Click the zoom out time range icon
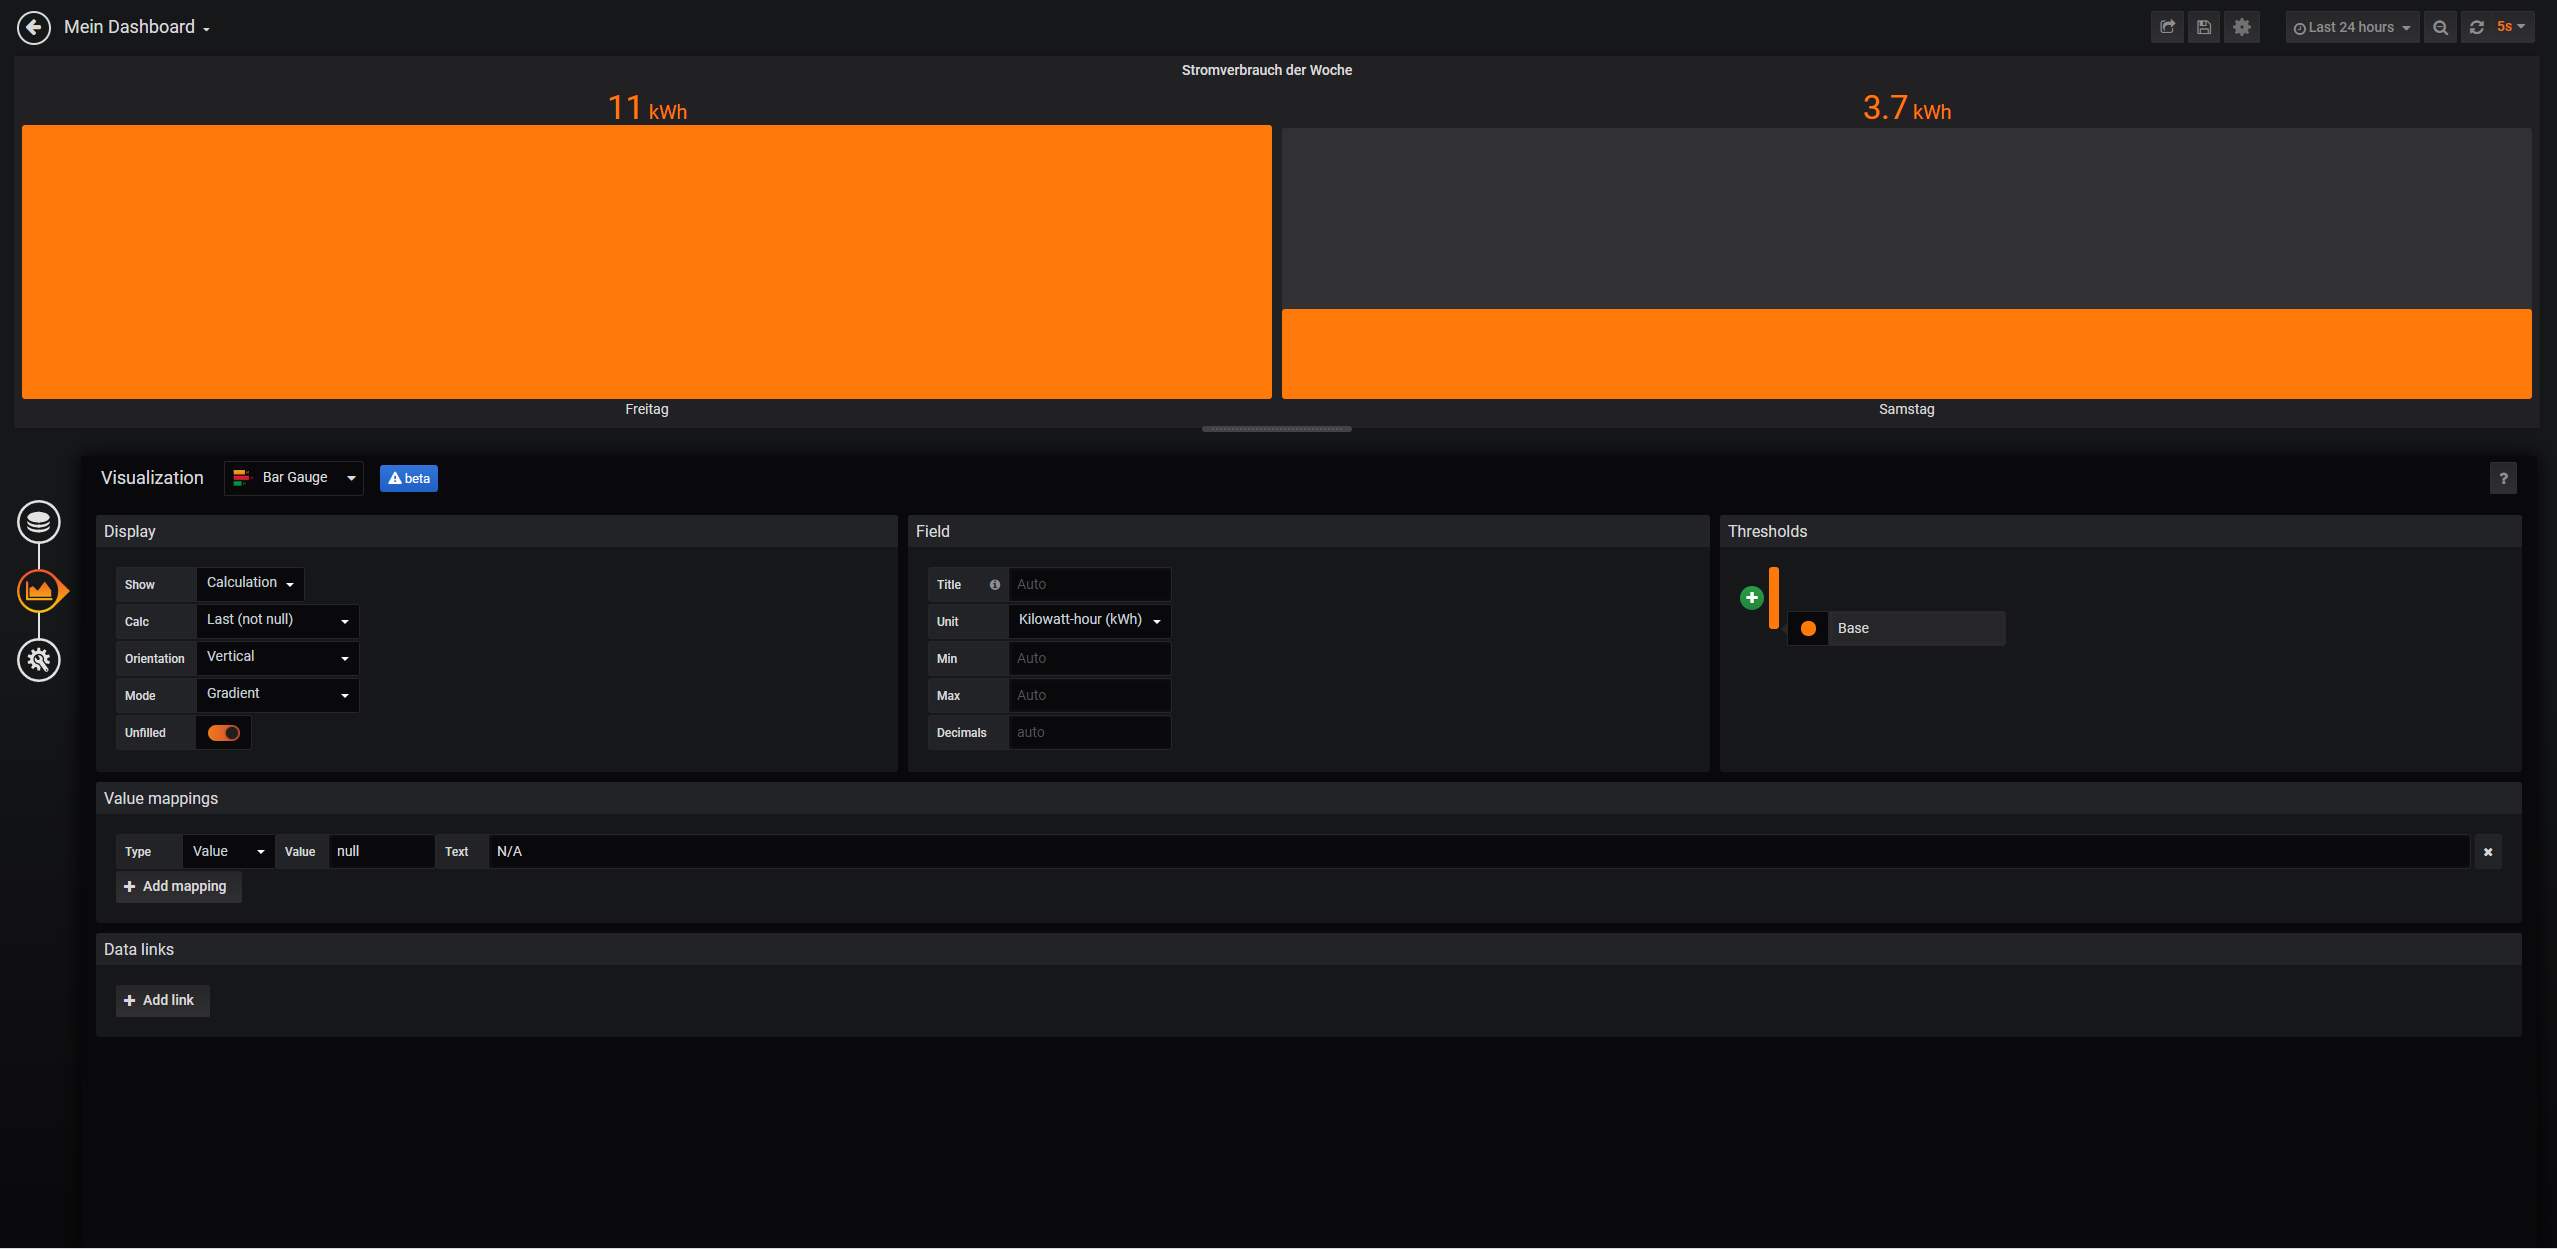Screen dimensions: 2557x1249 pos(2440,28)
